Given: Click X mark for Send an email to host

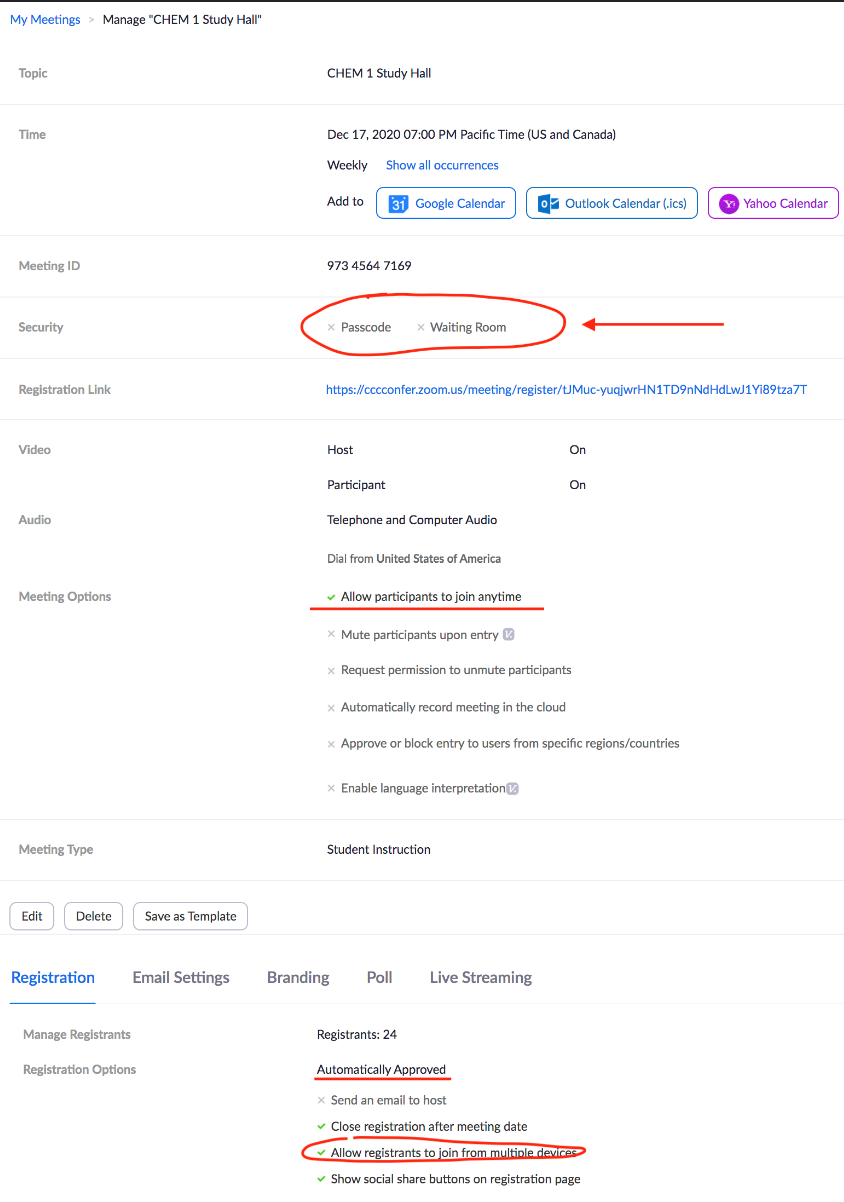Looking at the screenshot, I should (x=321, y=1100).
